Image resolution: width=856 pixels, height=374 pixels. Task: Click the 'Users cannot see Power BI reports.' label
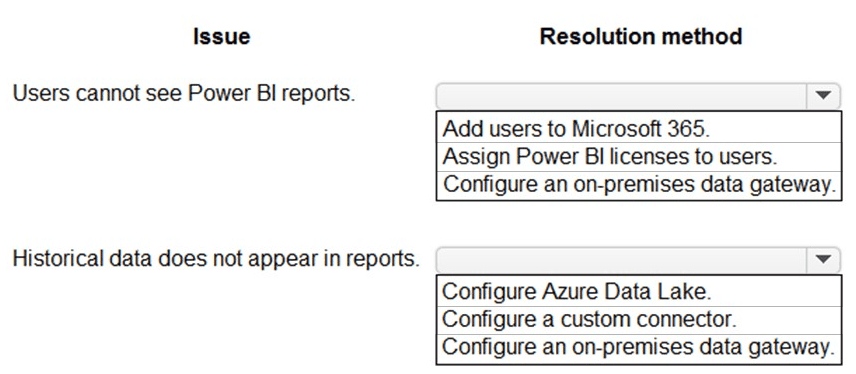coord(184,94)
